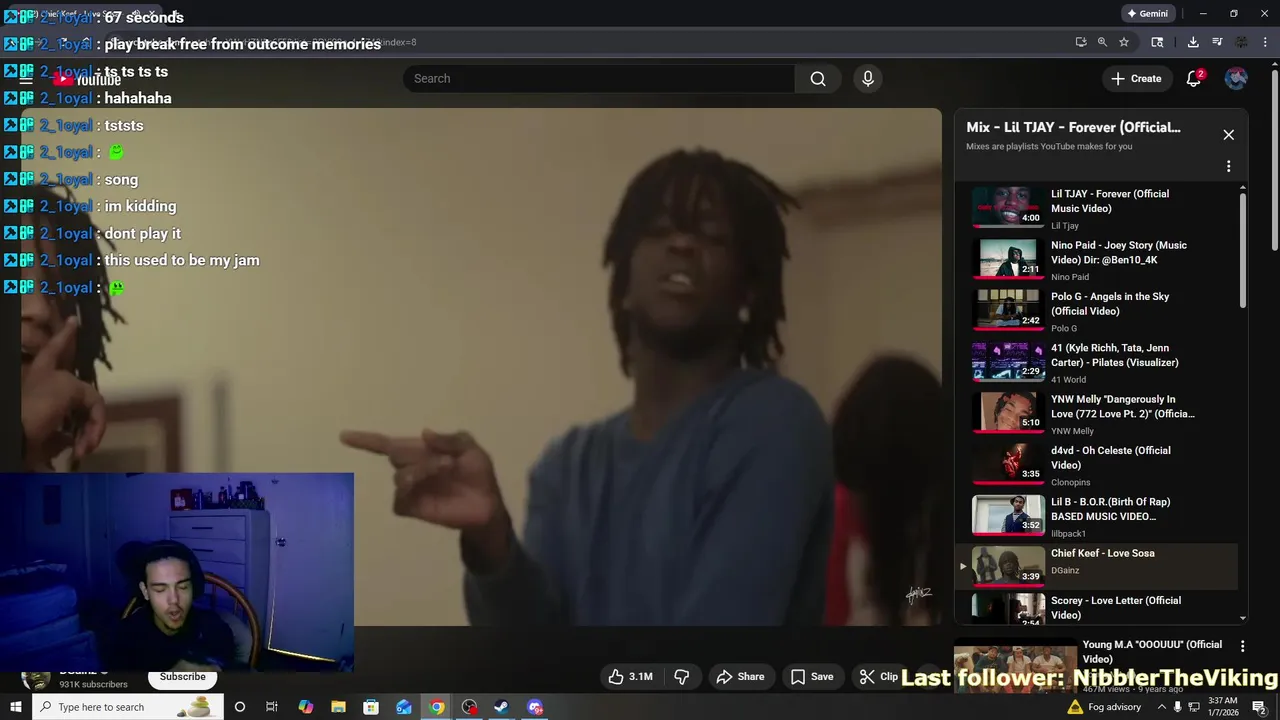Select Chief Keef Love Sosa playlist title
Screen dimensions: 1280x720
click(x=1102, y=553)
